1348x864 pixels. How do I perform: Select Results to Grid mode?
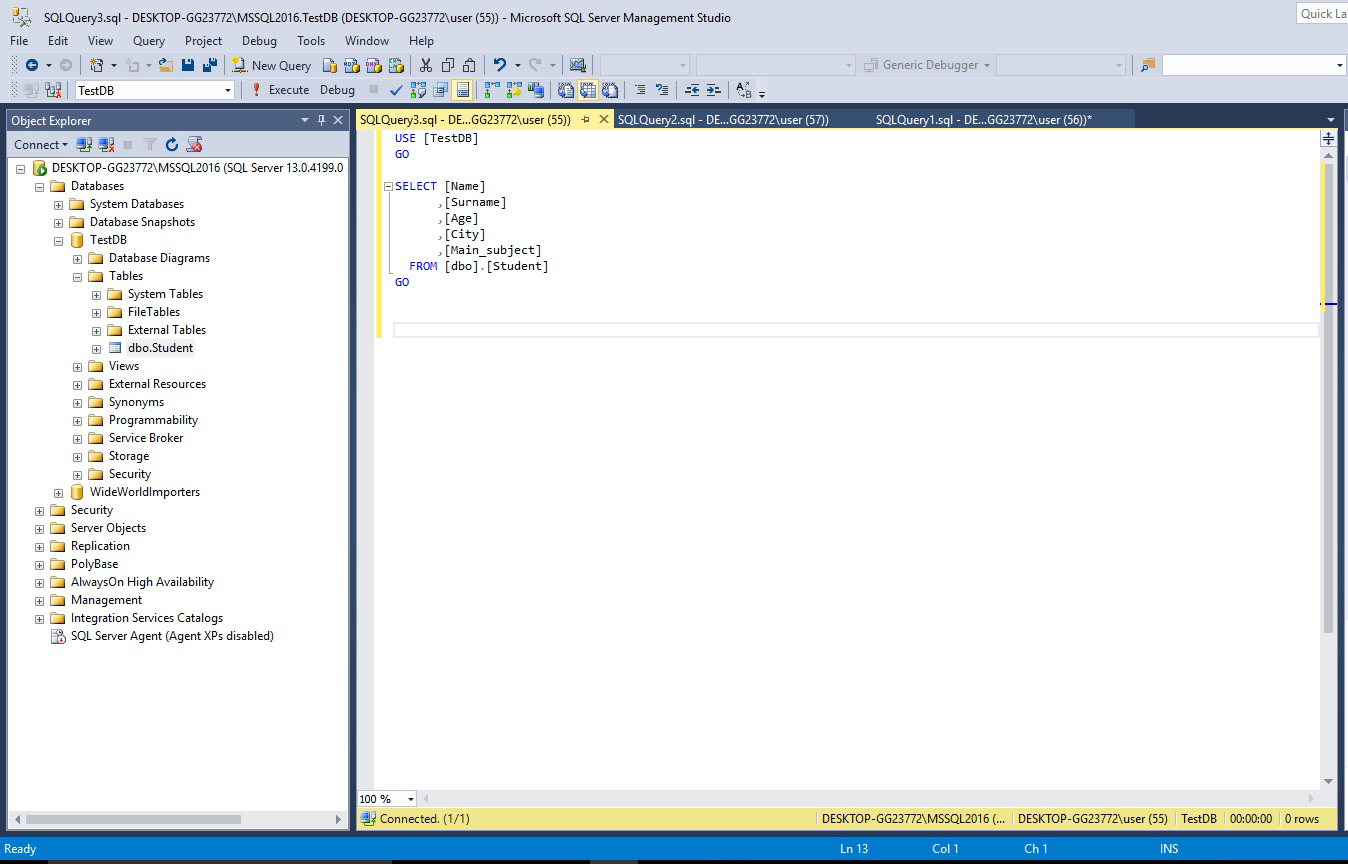point(588,90)
